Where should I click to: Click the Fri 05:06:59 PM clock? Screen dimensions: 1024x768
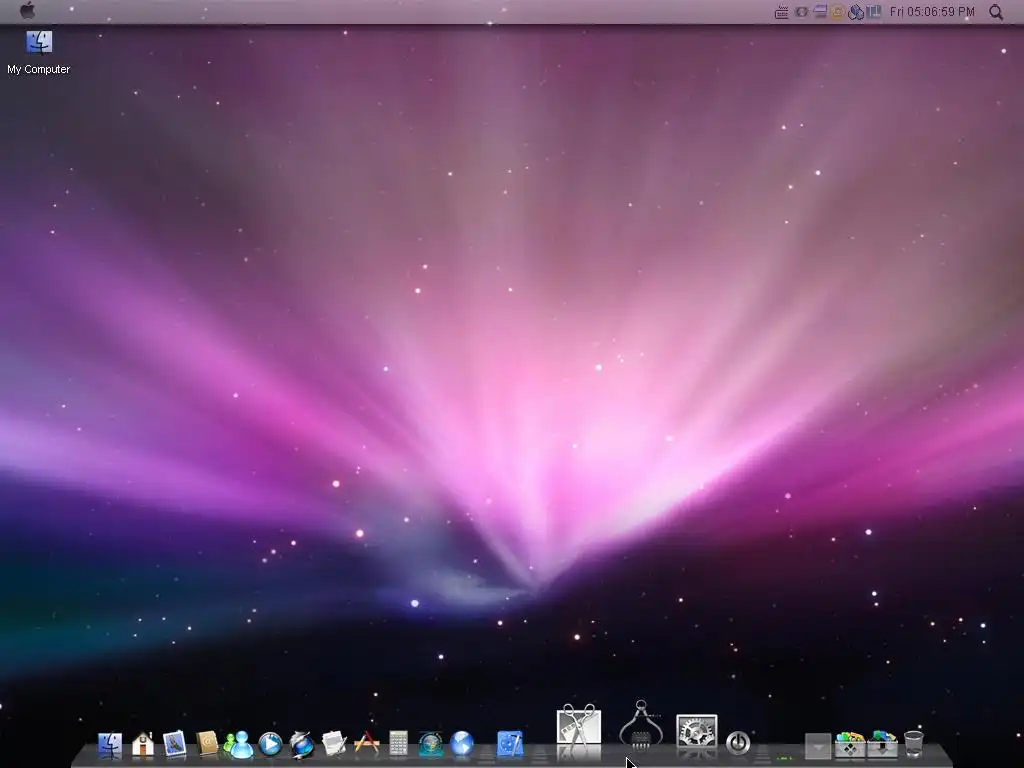pos(932,12)
